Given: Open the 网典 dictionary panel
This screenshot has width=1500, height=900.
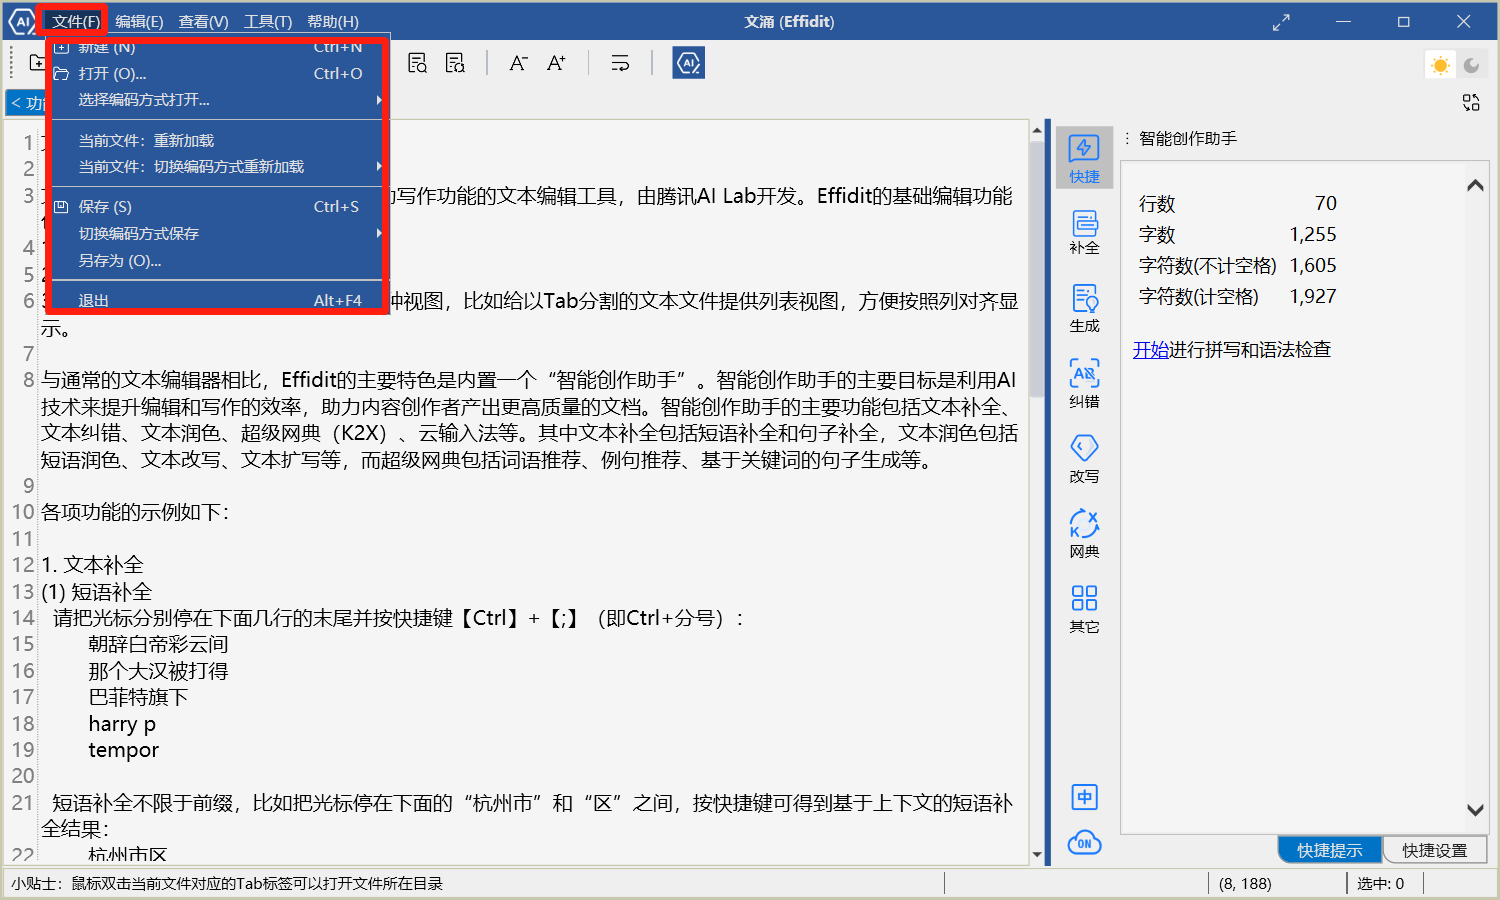Looking at the screenshot, I should click(x=1084, y=534).
